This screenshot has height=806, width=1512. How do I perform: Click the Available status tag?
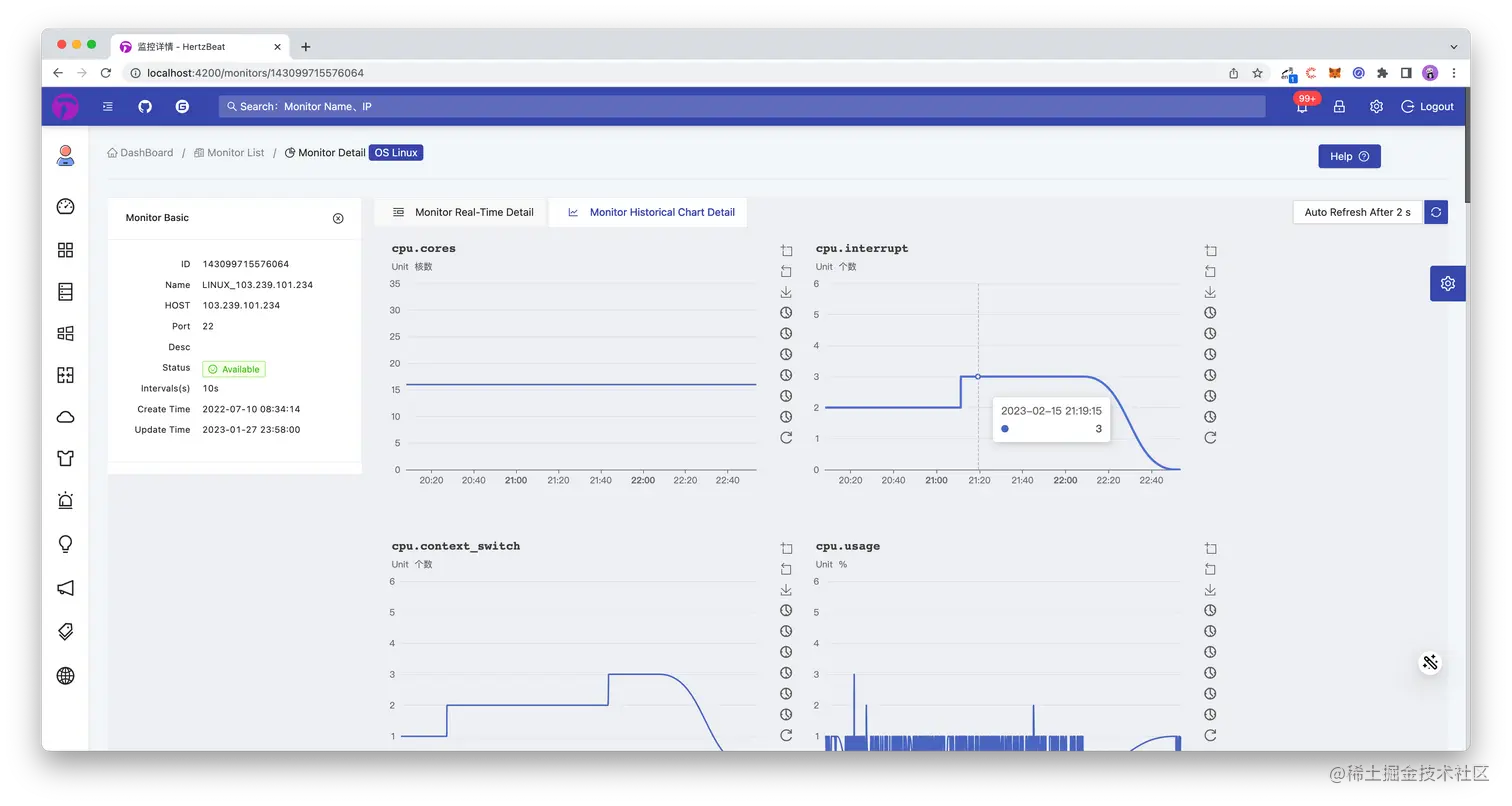[x=234, y=369]
